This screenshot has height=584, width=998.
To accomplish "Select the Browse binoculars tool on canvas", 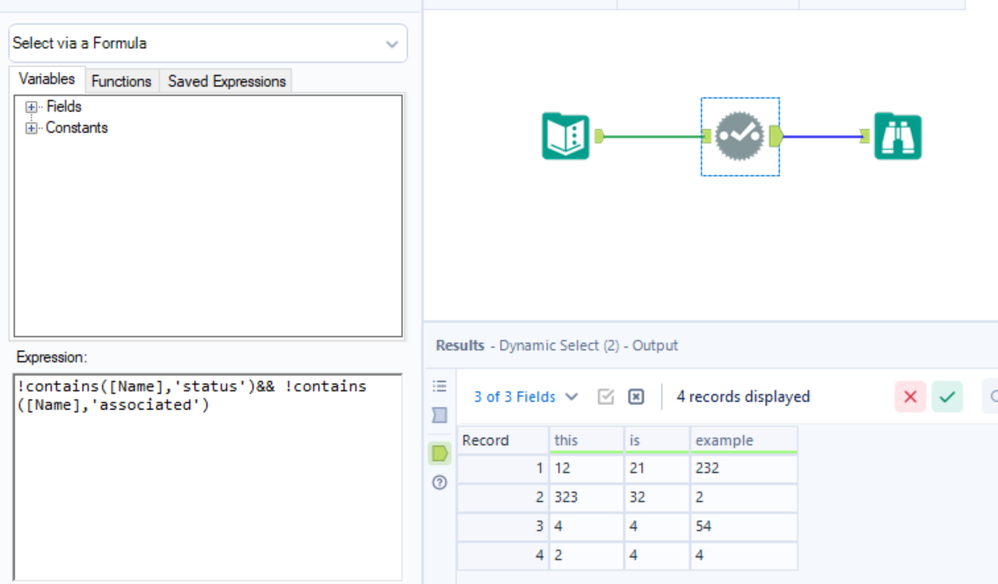I will (x=897, y=136).
